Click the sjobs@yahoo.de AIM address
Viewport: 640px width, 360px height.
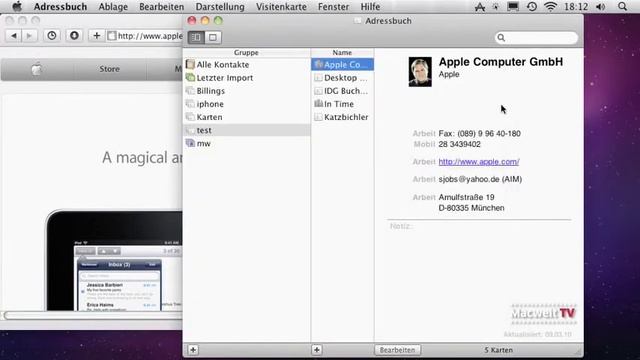[480, 179]
